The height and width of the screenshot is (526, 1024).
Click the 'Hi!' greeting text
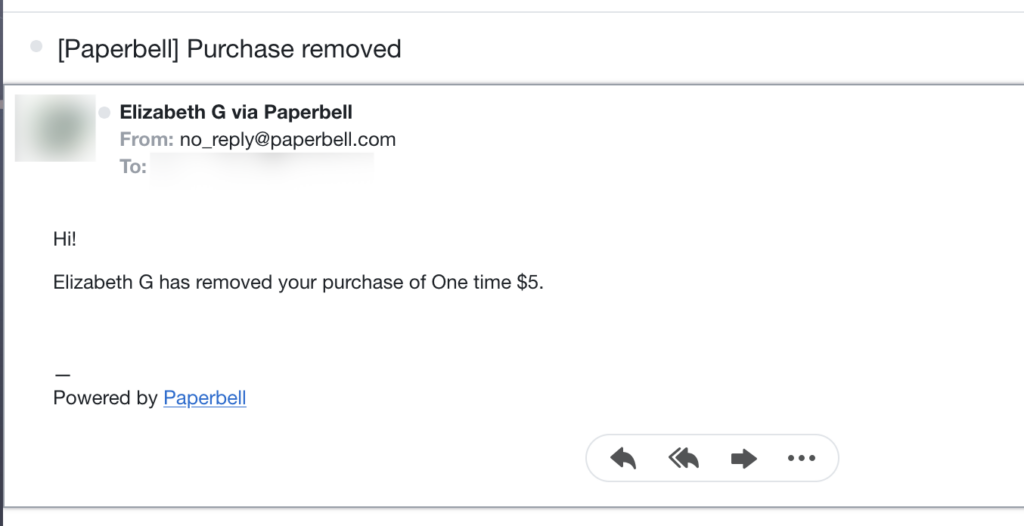pyautogui.click(x=65, y=239)
